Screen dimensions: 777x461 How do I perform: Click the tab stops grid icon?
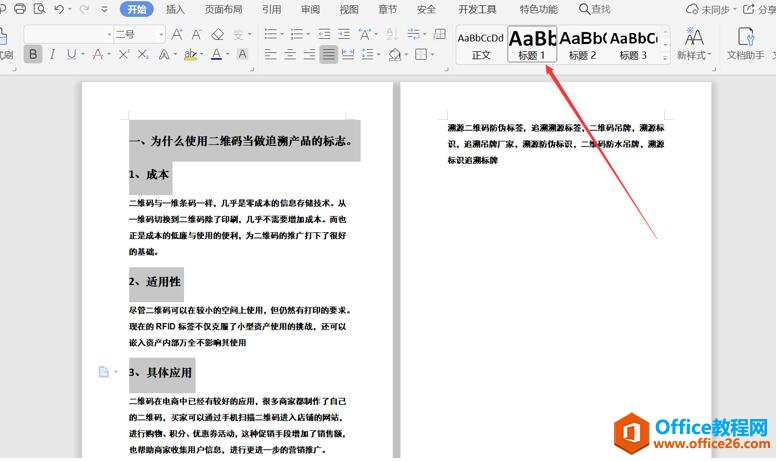440,34
